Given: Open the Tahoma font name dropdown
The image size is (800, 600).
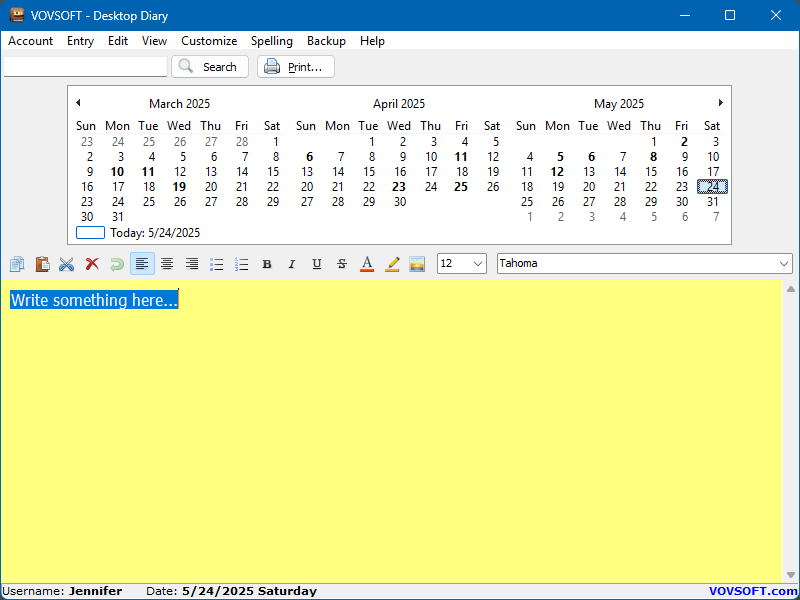Looking at the screenshot, I should click(x=783, y=264).
